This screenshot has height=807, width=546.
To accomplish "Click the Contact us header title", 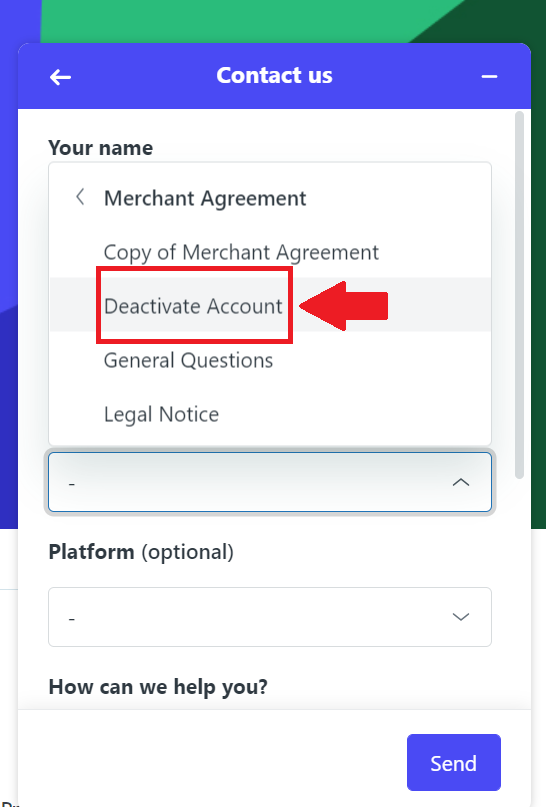I will pyautogui.click(x=274, y=75).
